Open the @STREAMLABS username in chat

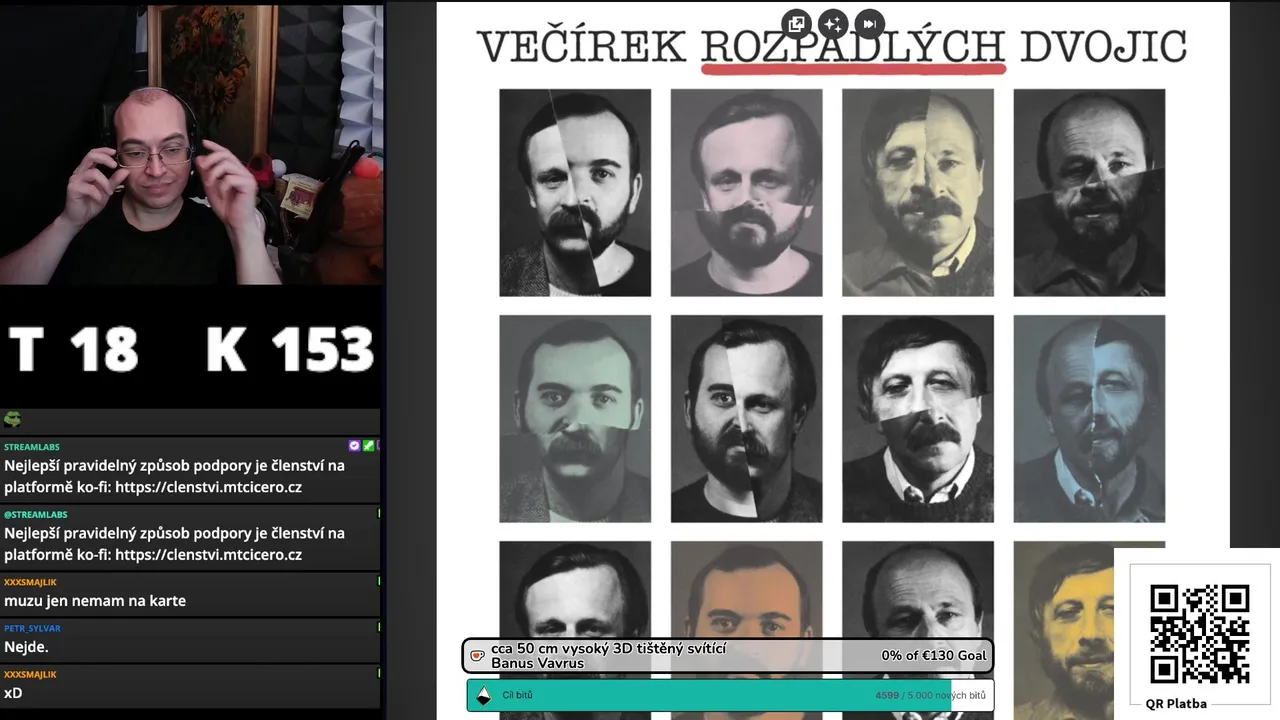pyautogui.click(x=35, y=514)
